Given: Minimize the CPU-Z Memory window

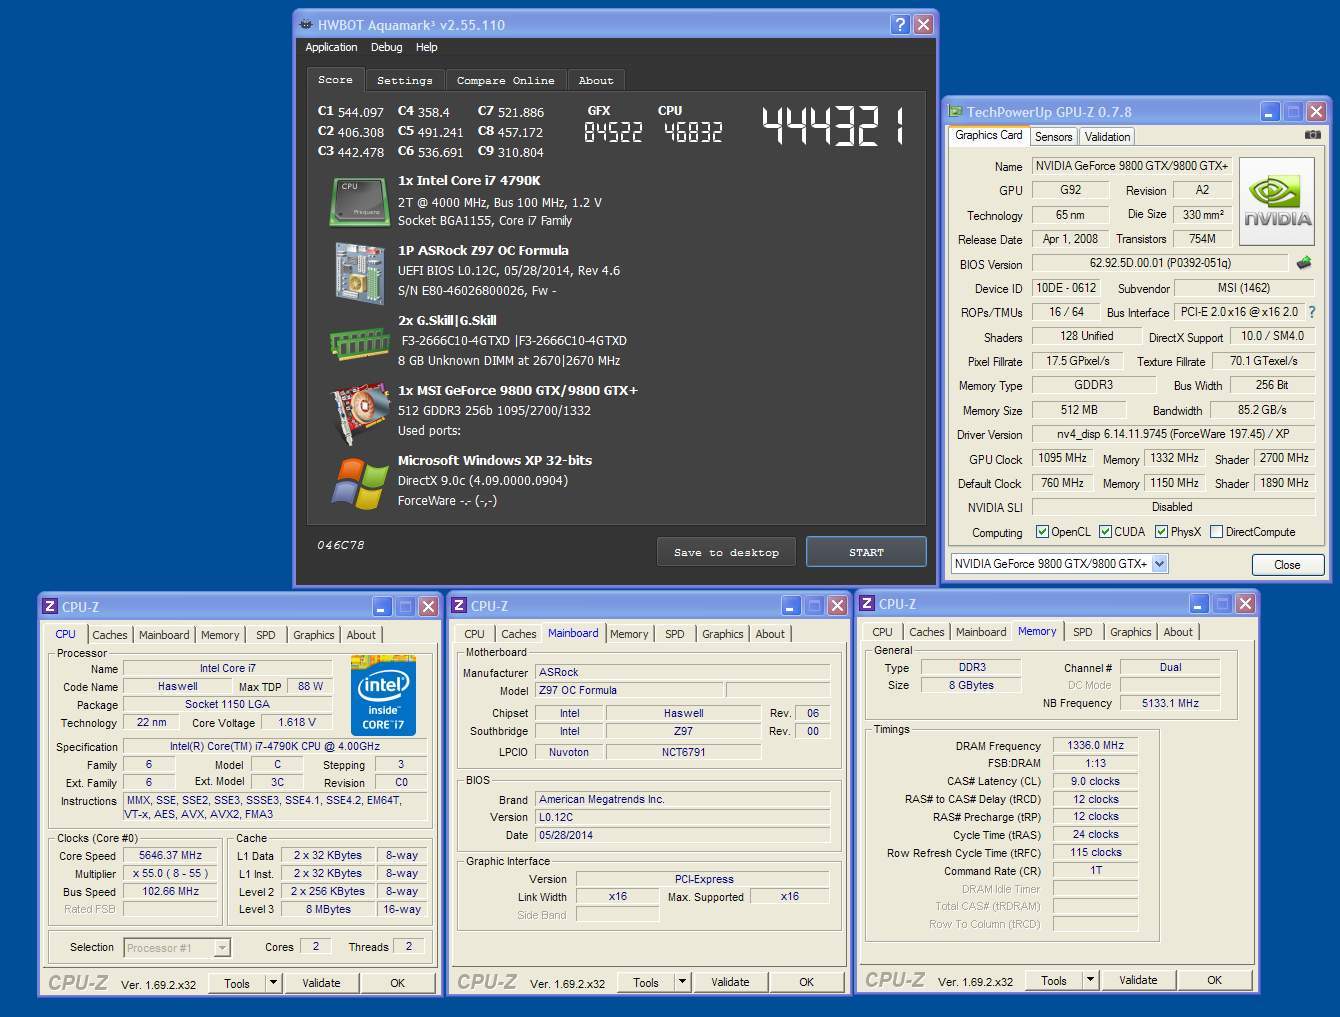Looking at the screenshot, I should pos(1199,604).
